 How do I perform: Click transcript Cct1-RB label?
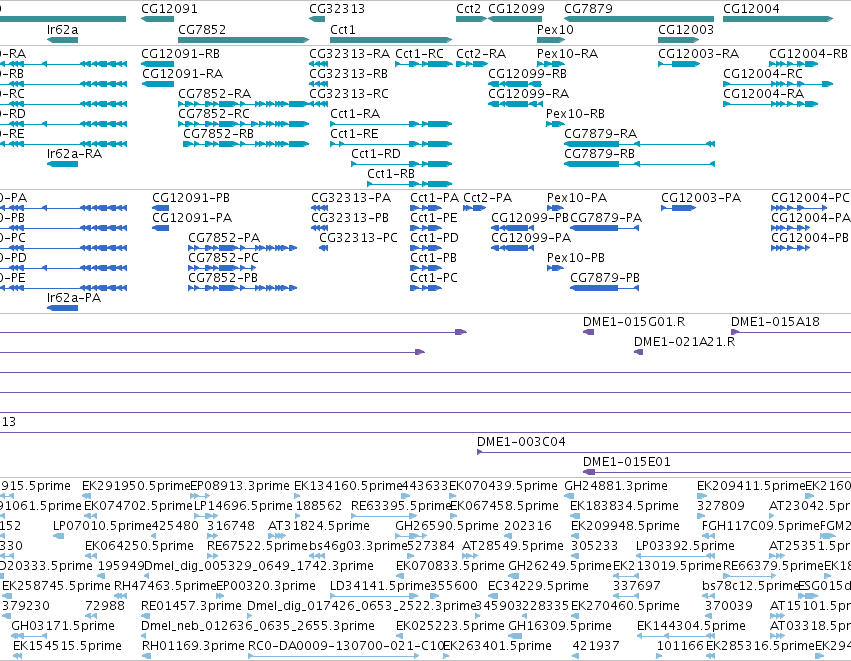click(x=391, y=174)
